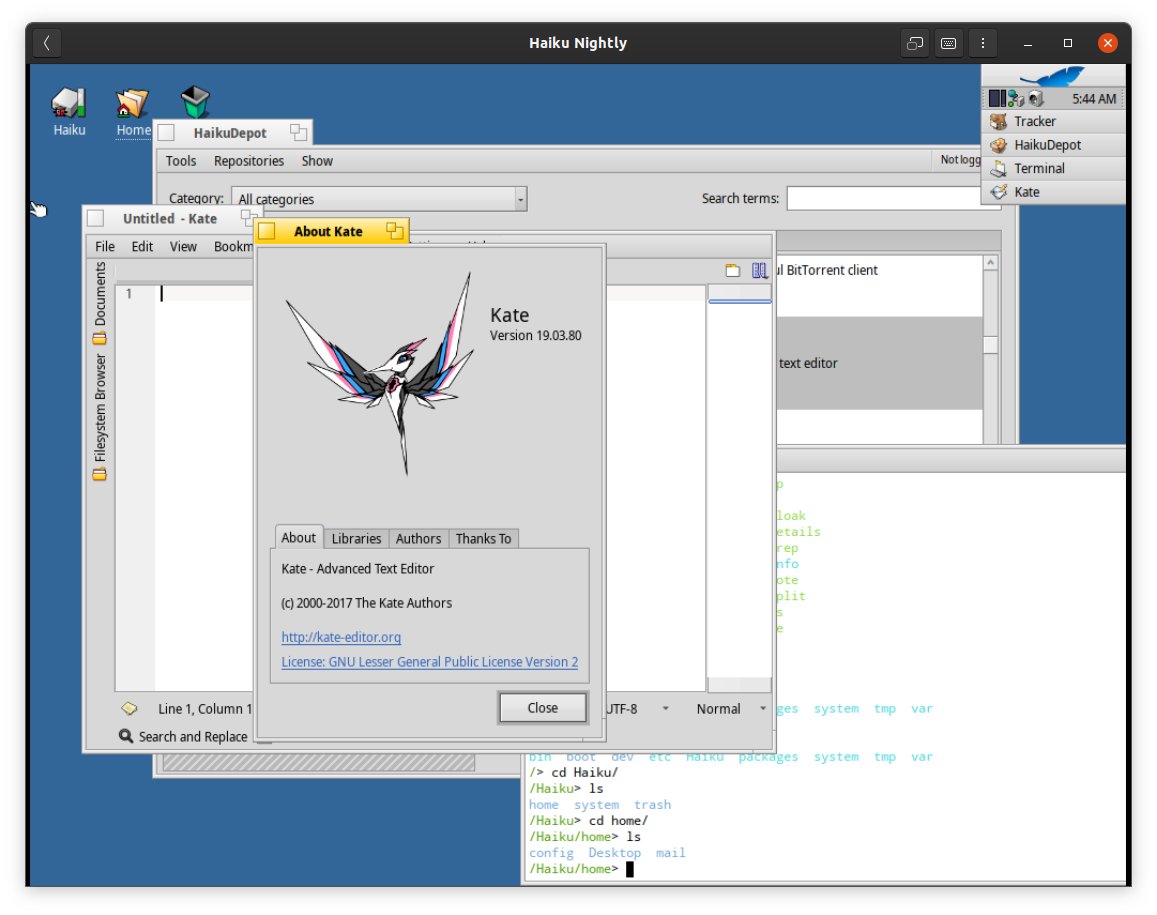Click the bookmarks book icon in Kate toolbar
The image size is (1157, 915).
tap(759, 271)
